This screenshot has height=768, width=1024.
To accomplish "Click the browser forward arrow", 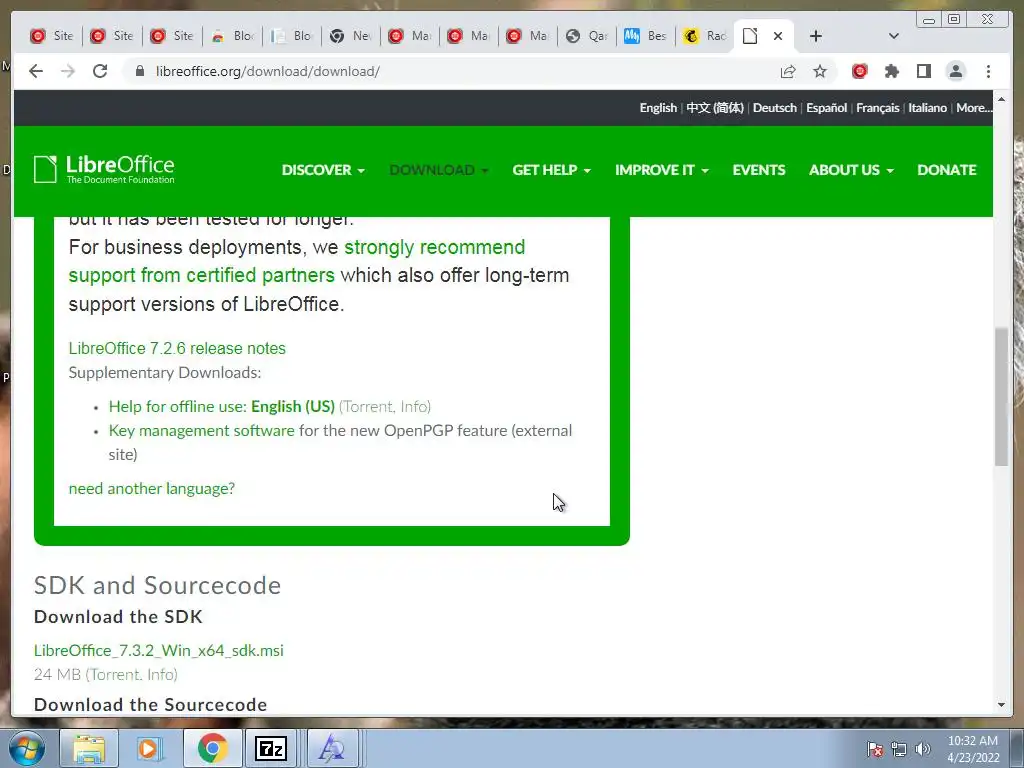I will [68, 71].
